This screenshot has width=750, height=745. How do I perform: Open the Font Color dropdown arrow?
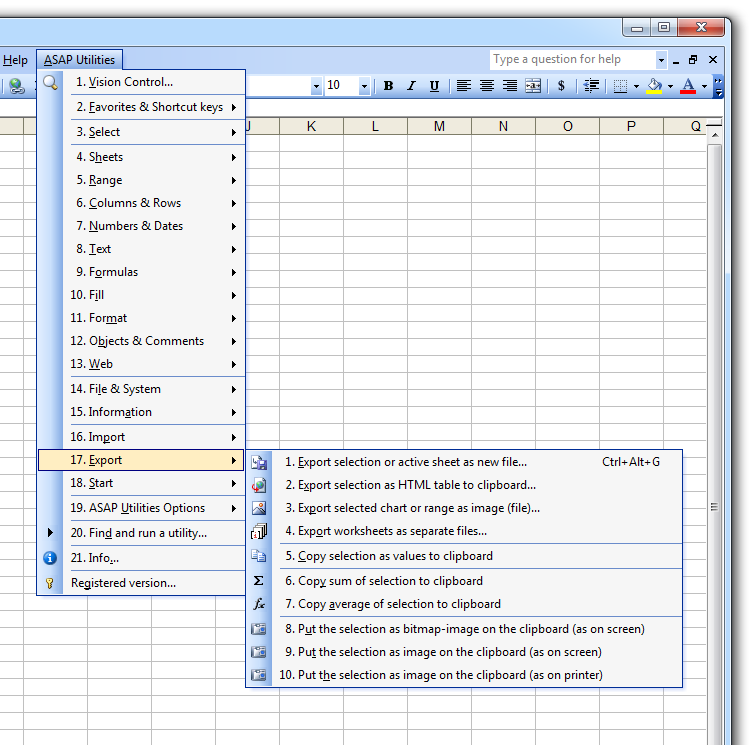pyautogui.click(x=704, y=86)
